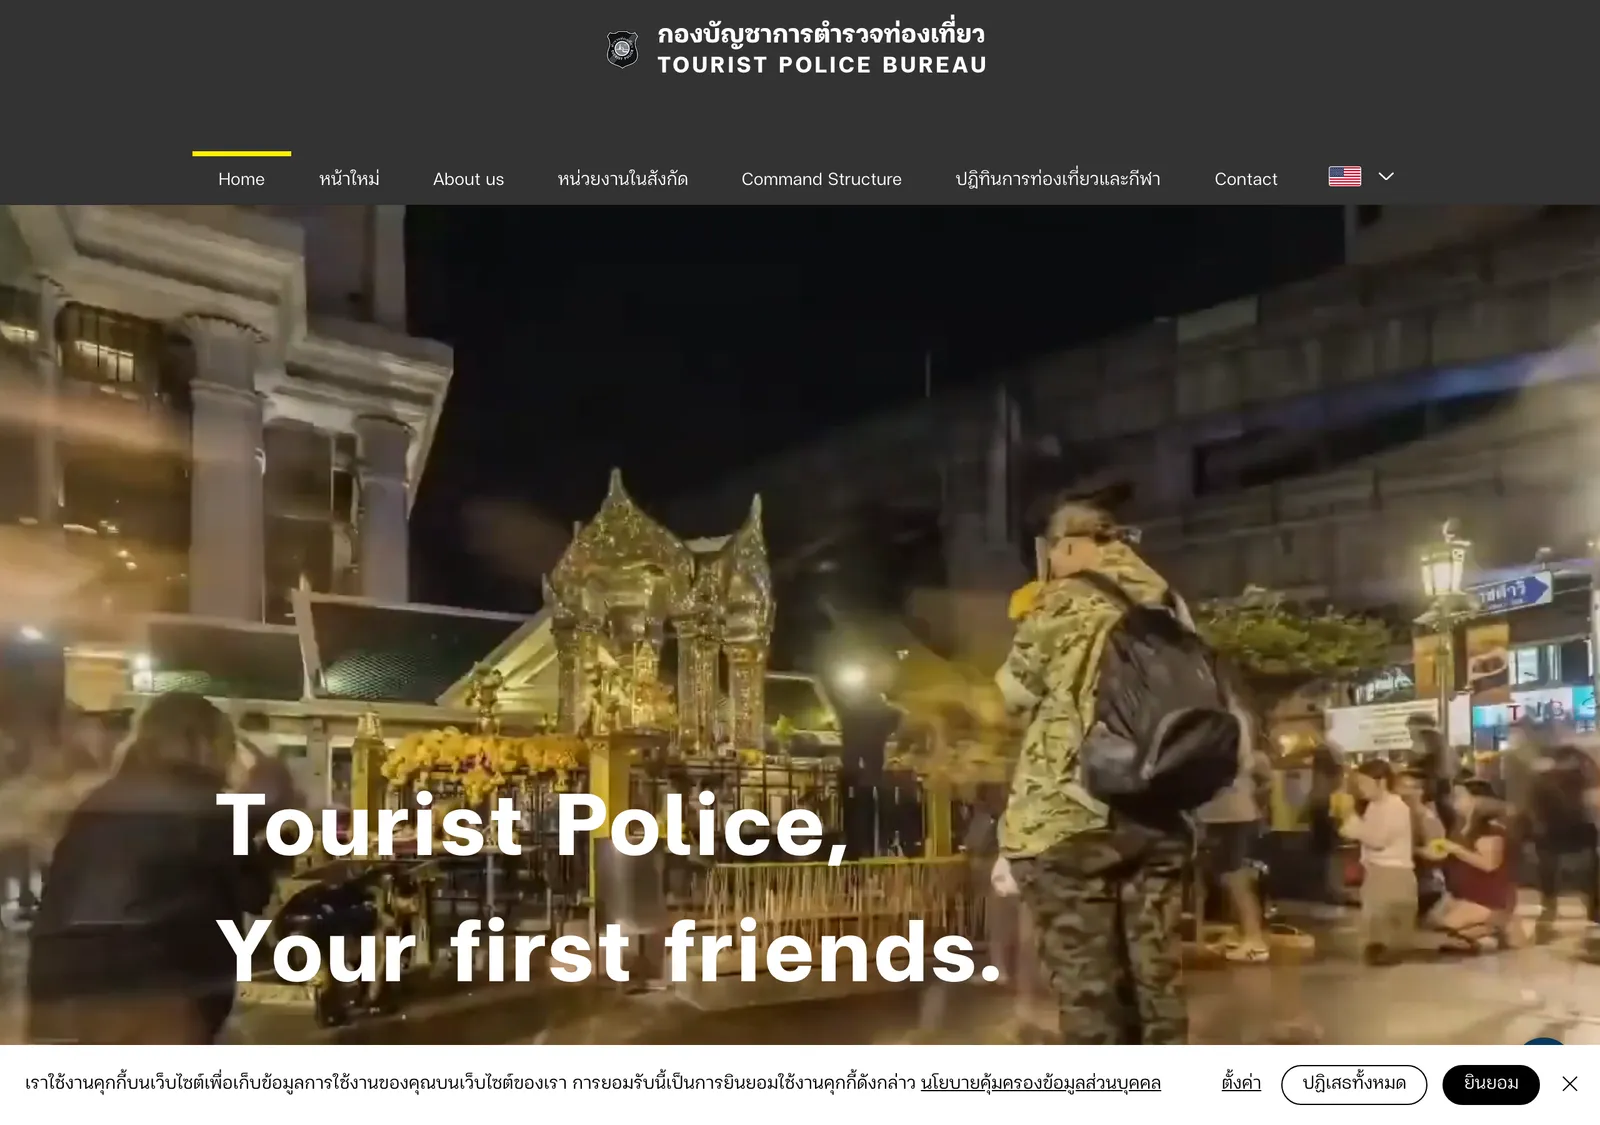The width and height of the screenshot is (1600, 1125).
Task: Click the US flag language icon
Action: 1344,176
